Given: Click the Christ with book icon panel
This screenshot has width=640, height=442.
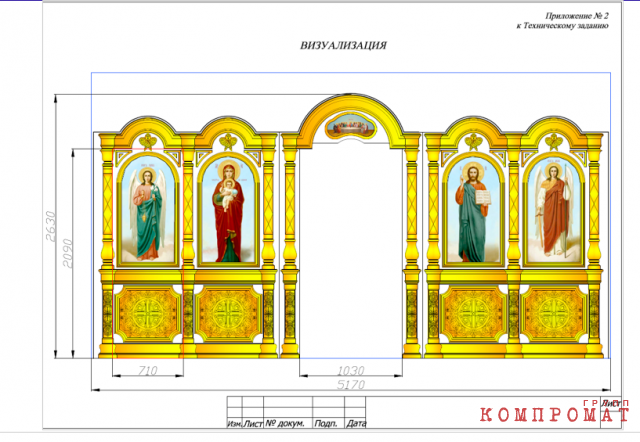Looking at the screenshot, I should tap(473, 210).
